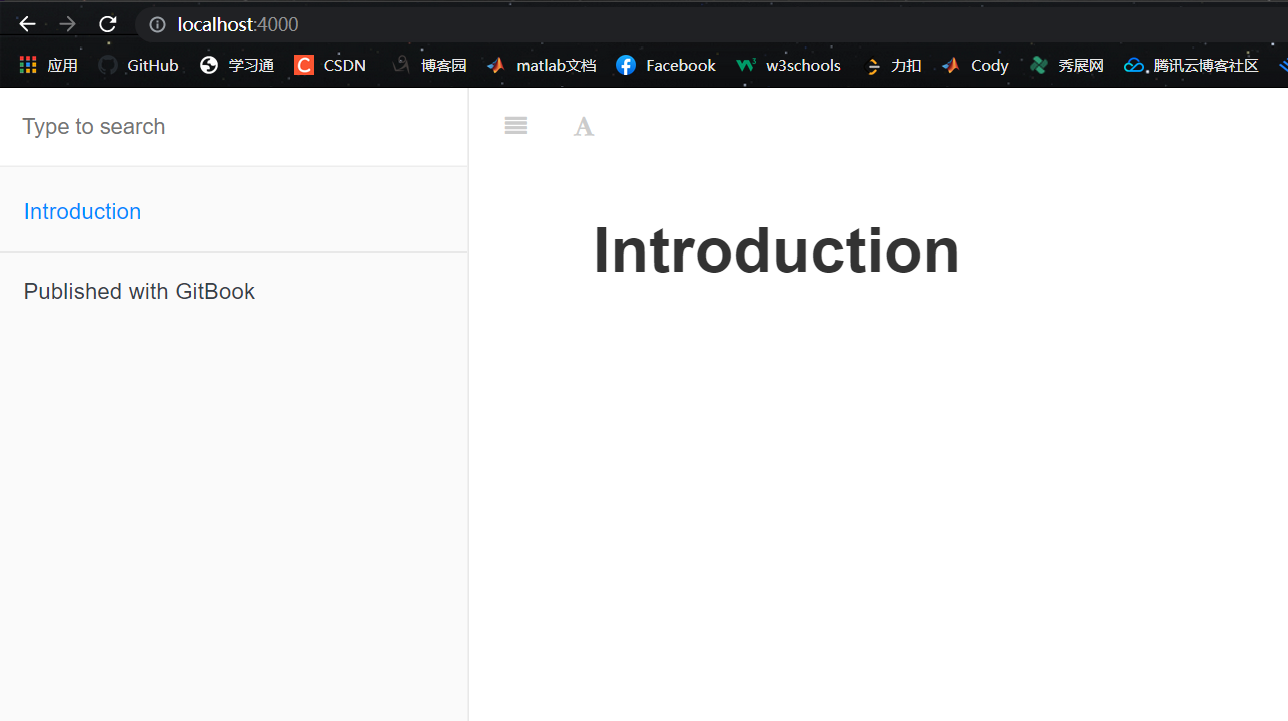Open the Apps grid bookmark icon

coord(28,65)
